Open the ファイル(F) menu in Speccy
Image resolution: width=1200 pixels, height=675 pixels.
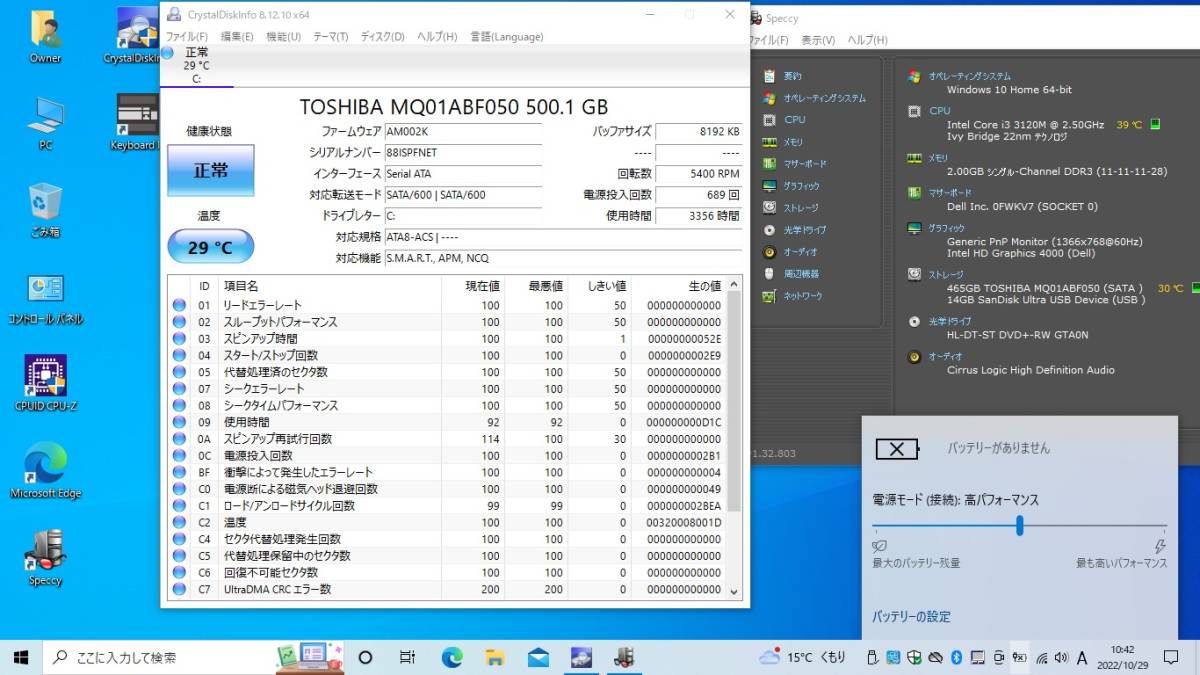click(768, 40)
